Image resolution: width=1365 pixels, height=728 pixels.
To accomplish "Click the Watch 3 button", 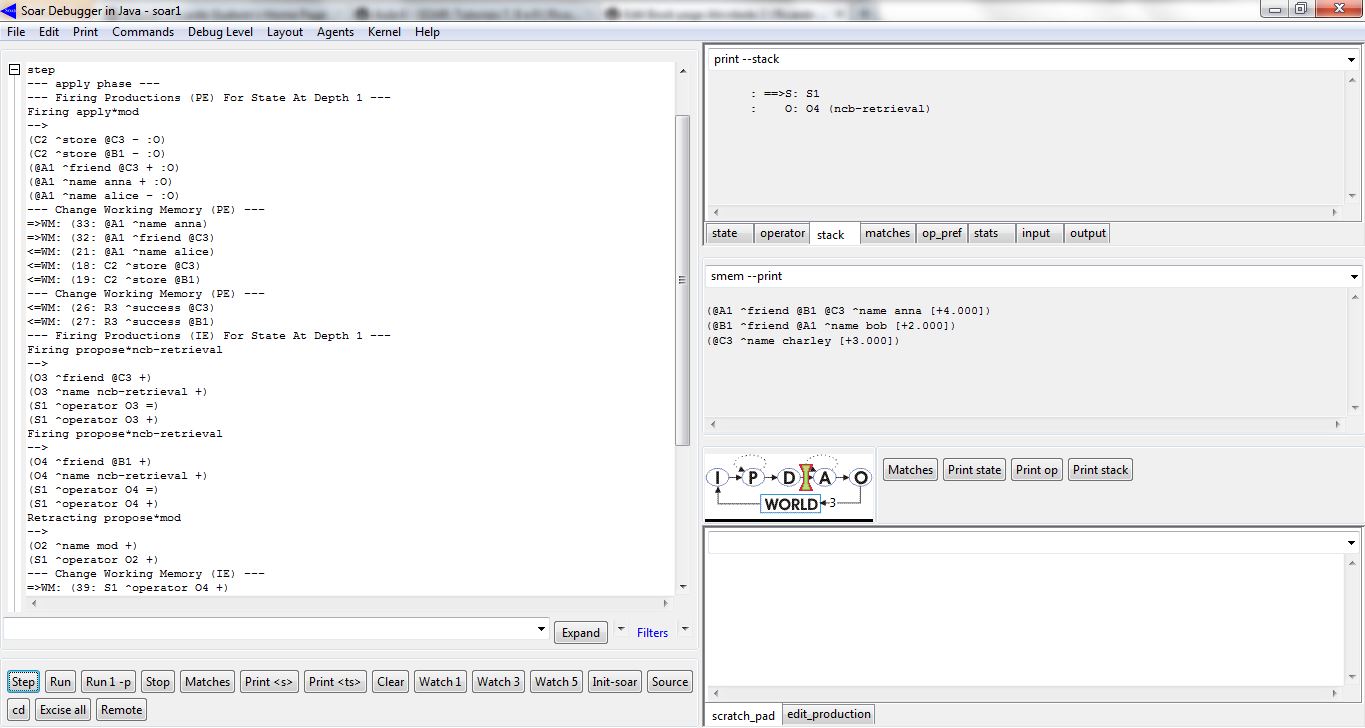I will [x=498, y=682].
